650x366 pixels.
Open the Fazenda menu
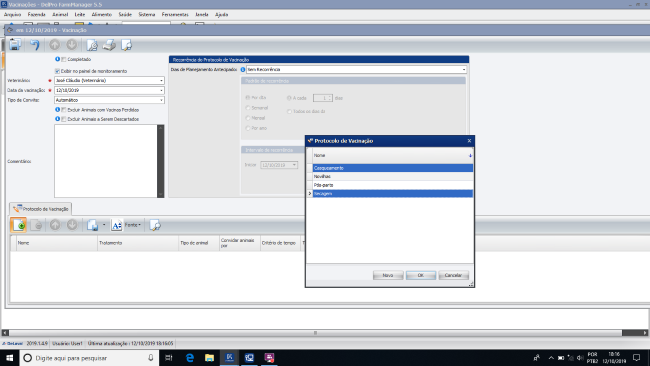36,15
